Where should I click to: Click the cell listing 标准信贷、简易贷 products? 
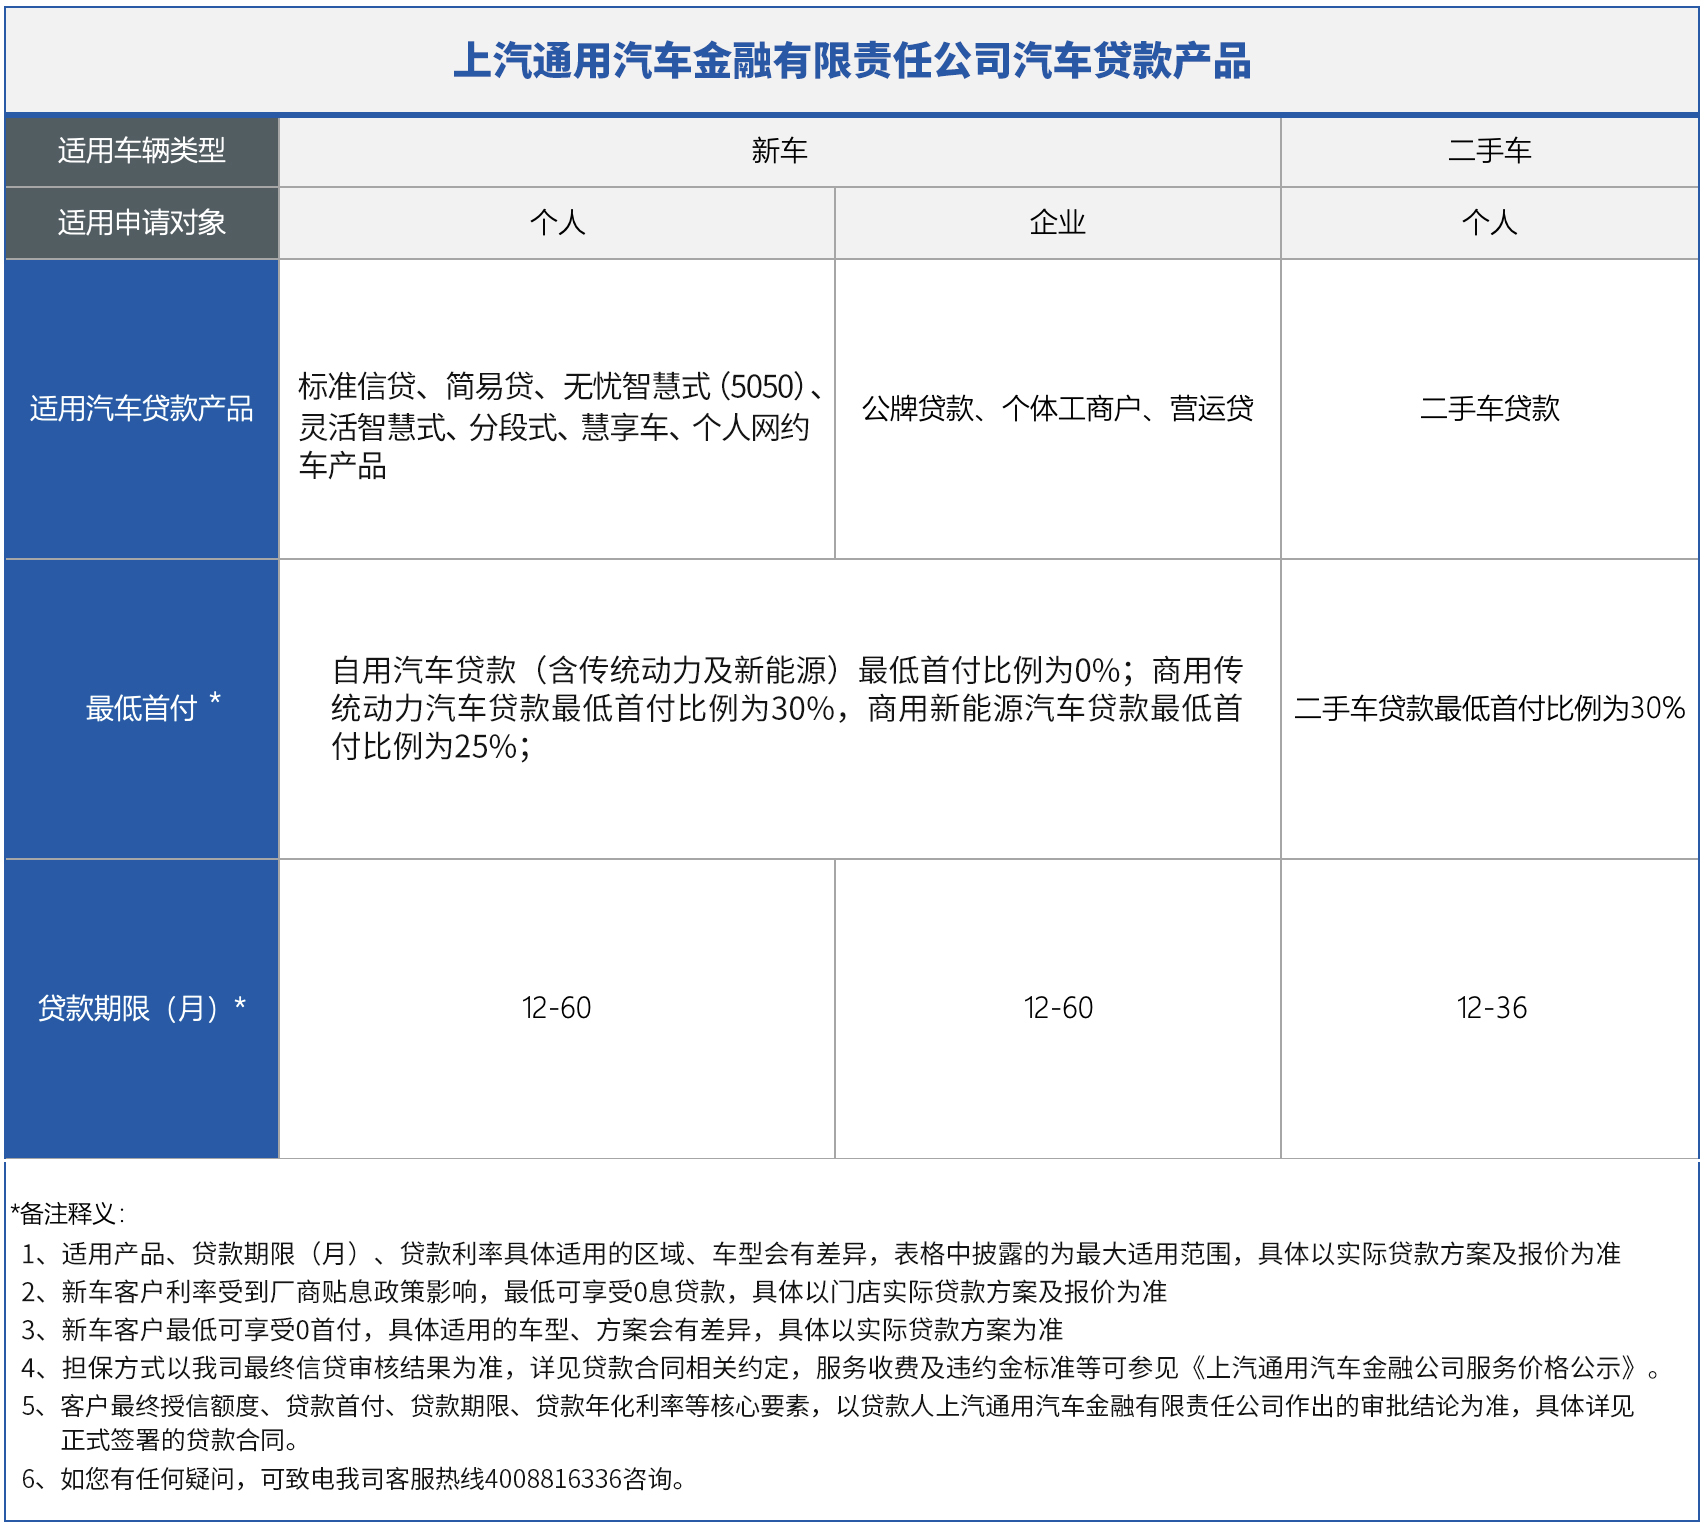(557, 426)
